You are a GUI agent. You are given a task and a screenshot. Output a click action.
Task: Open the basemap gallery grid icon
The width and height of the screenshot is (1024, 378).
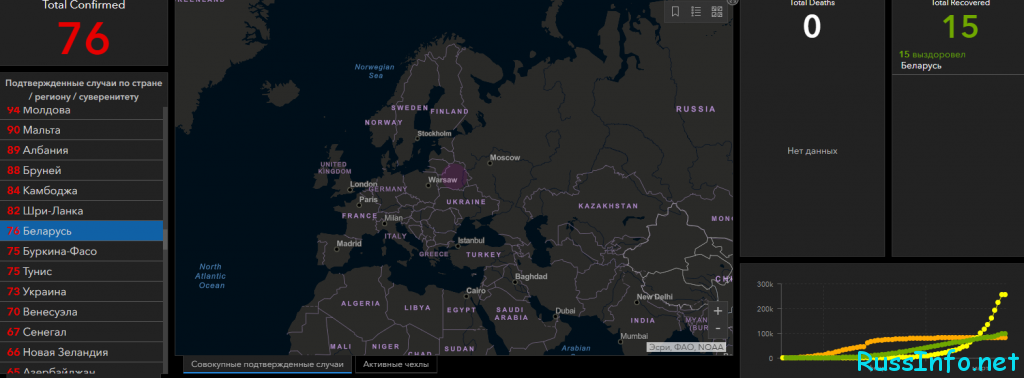(x=716, y=11)
